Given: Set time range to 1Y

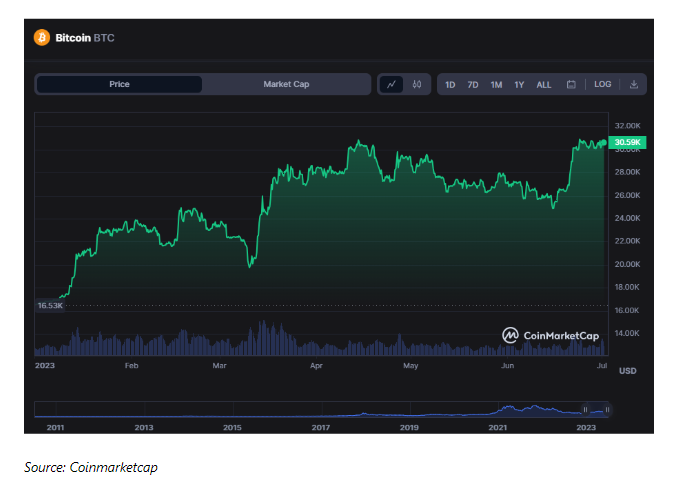Looking at the screenshot, I should pos(519,85).
